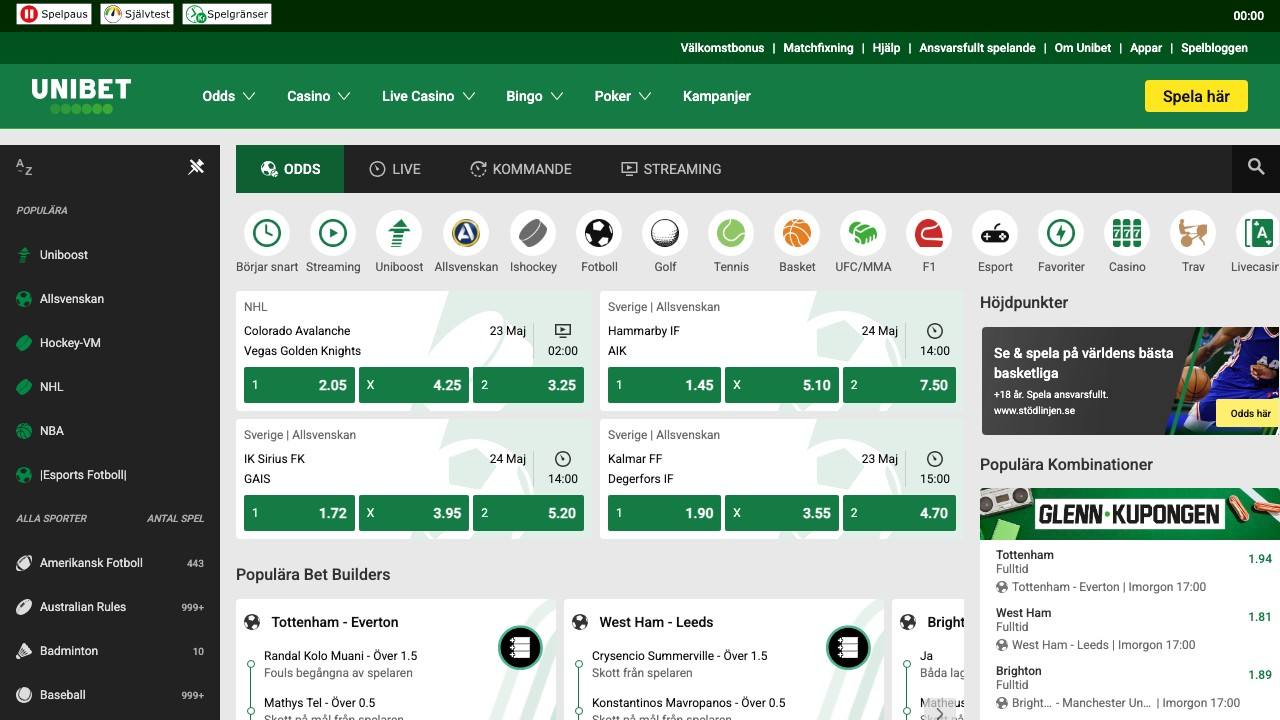Expand the Bingo dropdown menu
1280x720 pixels.
pos(535,96)
